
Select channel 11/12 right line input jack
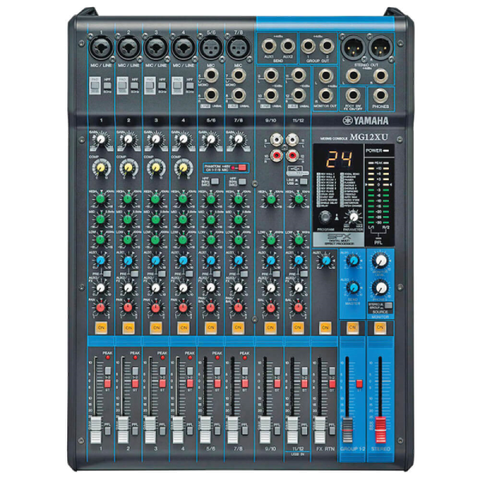[298, 95]
